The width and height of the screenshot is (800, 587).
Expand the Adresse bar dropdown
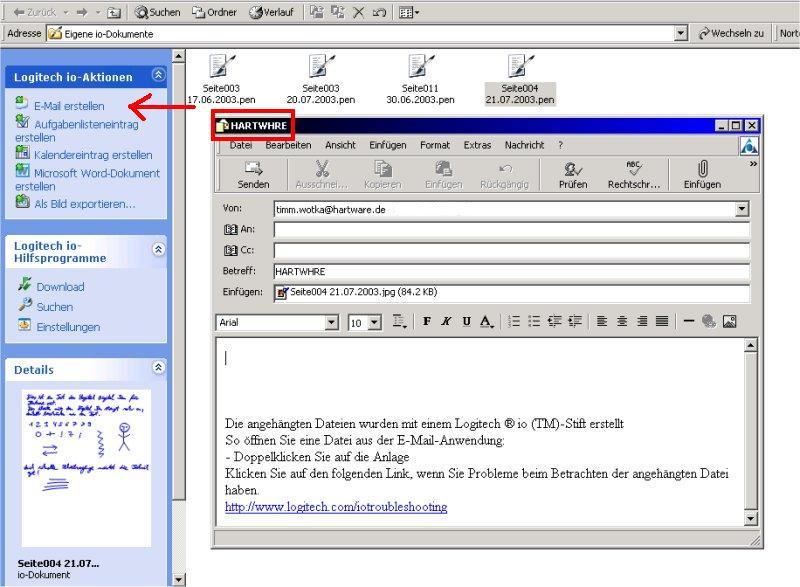pos(681,34)
